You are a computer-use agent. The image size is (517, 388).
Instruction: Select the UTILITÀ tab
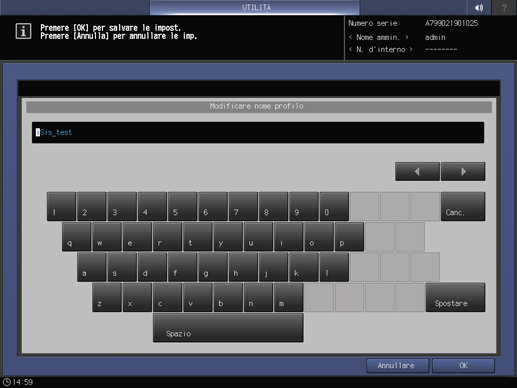point(255,7)
